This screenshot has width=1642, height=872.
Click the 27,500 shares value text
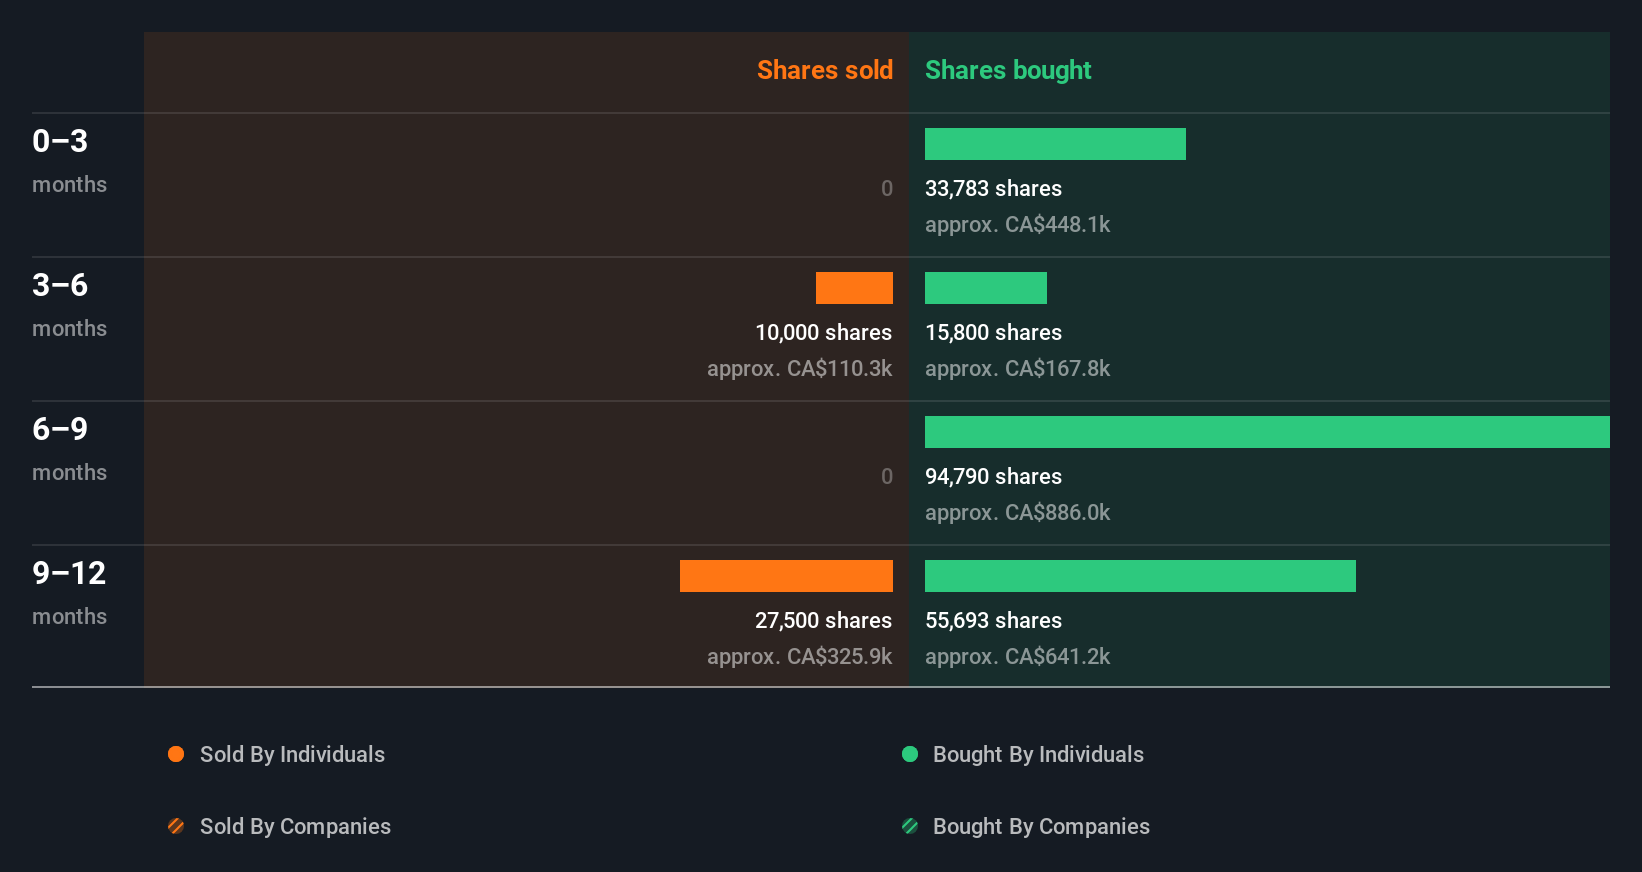pos(823,620)
